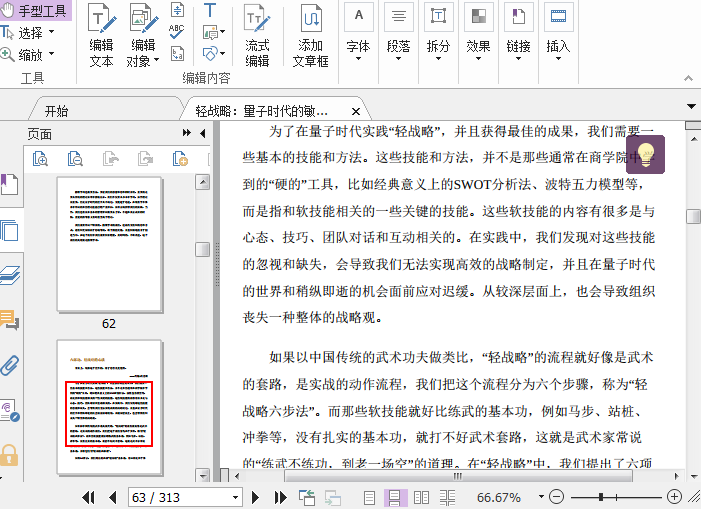Image resolution: width=701 pixels, height=509 pixels.
Task: Click thumbnail panel scroll down arrow
Action: point(203,475)
